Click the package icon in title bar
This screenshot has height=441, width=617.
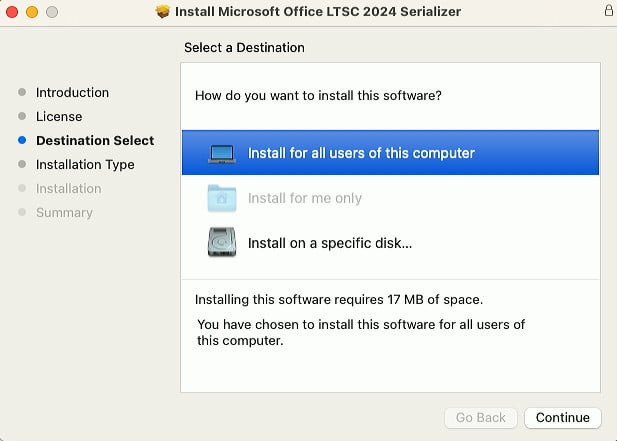(162, 11)
